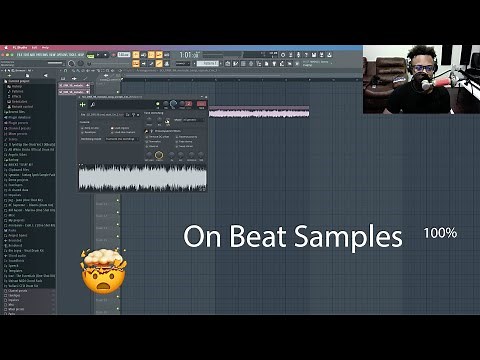Select first SO_DIR_90 clip in picker

(x=74, y=85)
